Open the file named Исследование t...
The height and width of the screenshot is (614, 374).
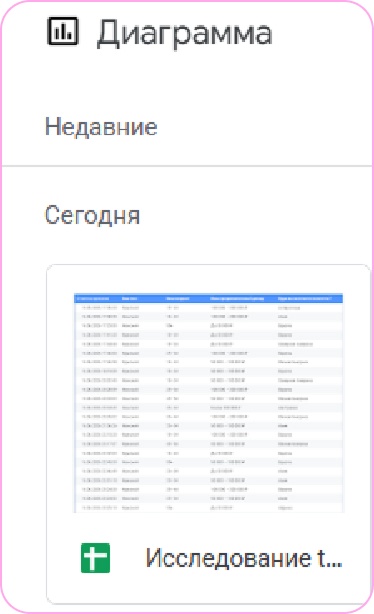tap(244, 558)
